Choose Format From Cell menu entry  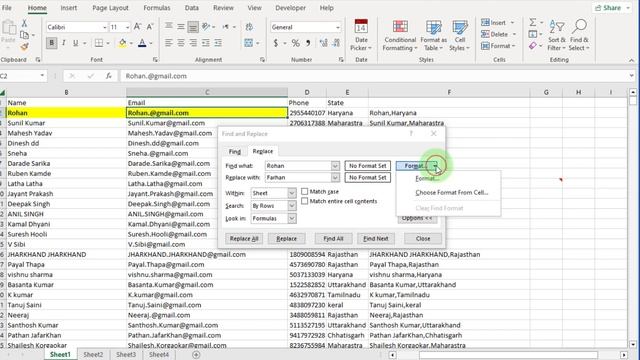(451, 193)
